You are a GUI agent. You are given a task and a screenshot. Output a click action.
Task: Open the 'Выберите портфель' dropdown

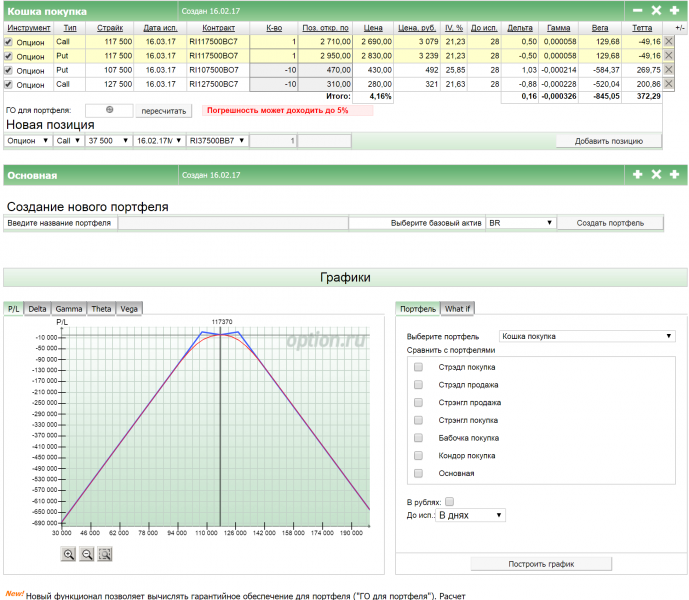pyautogui.click(x=587, y=337)
